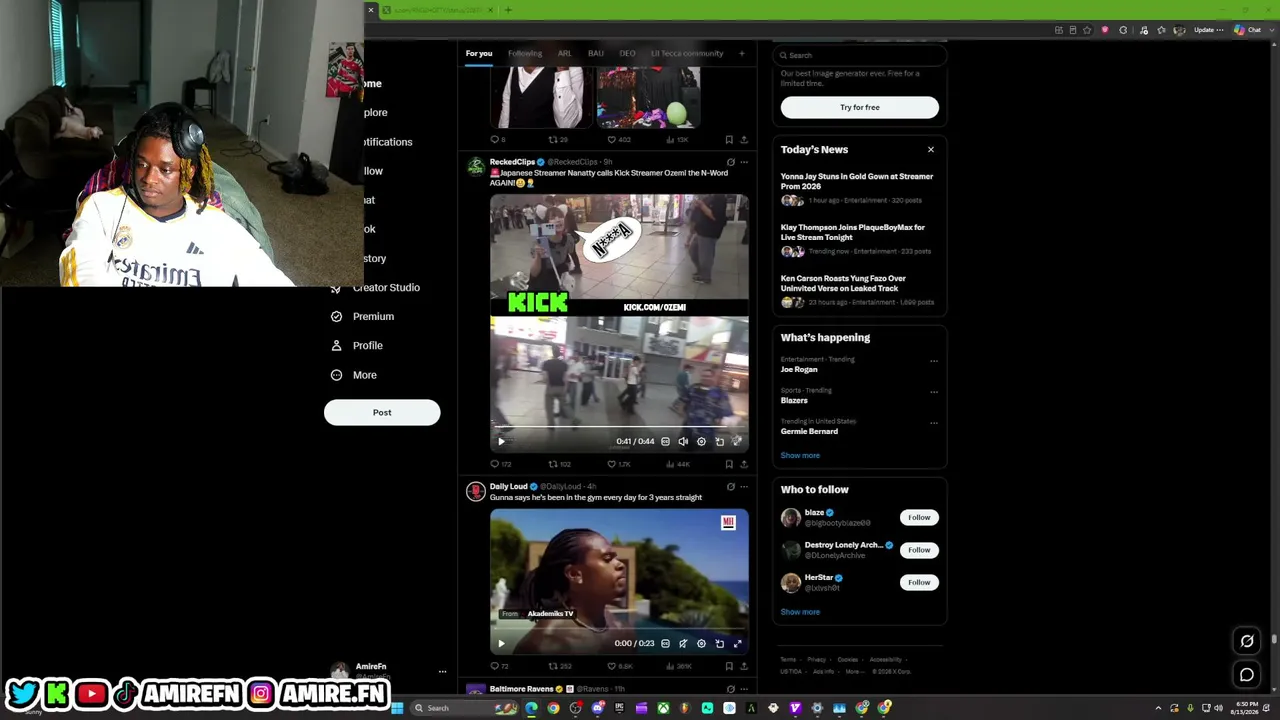
Task: Open Premium in the sidebar
Action: pyautogui.click(x=362, y=317)
